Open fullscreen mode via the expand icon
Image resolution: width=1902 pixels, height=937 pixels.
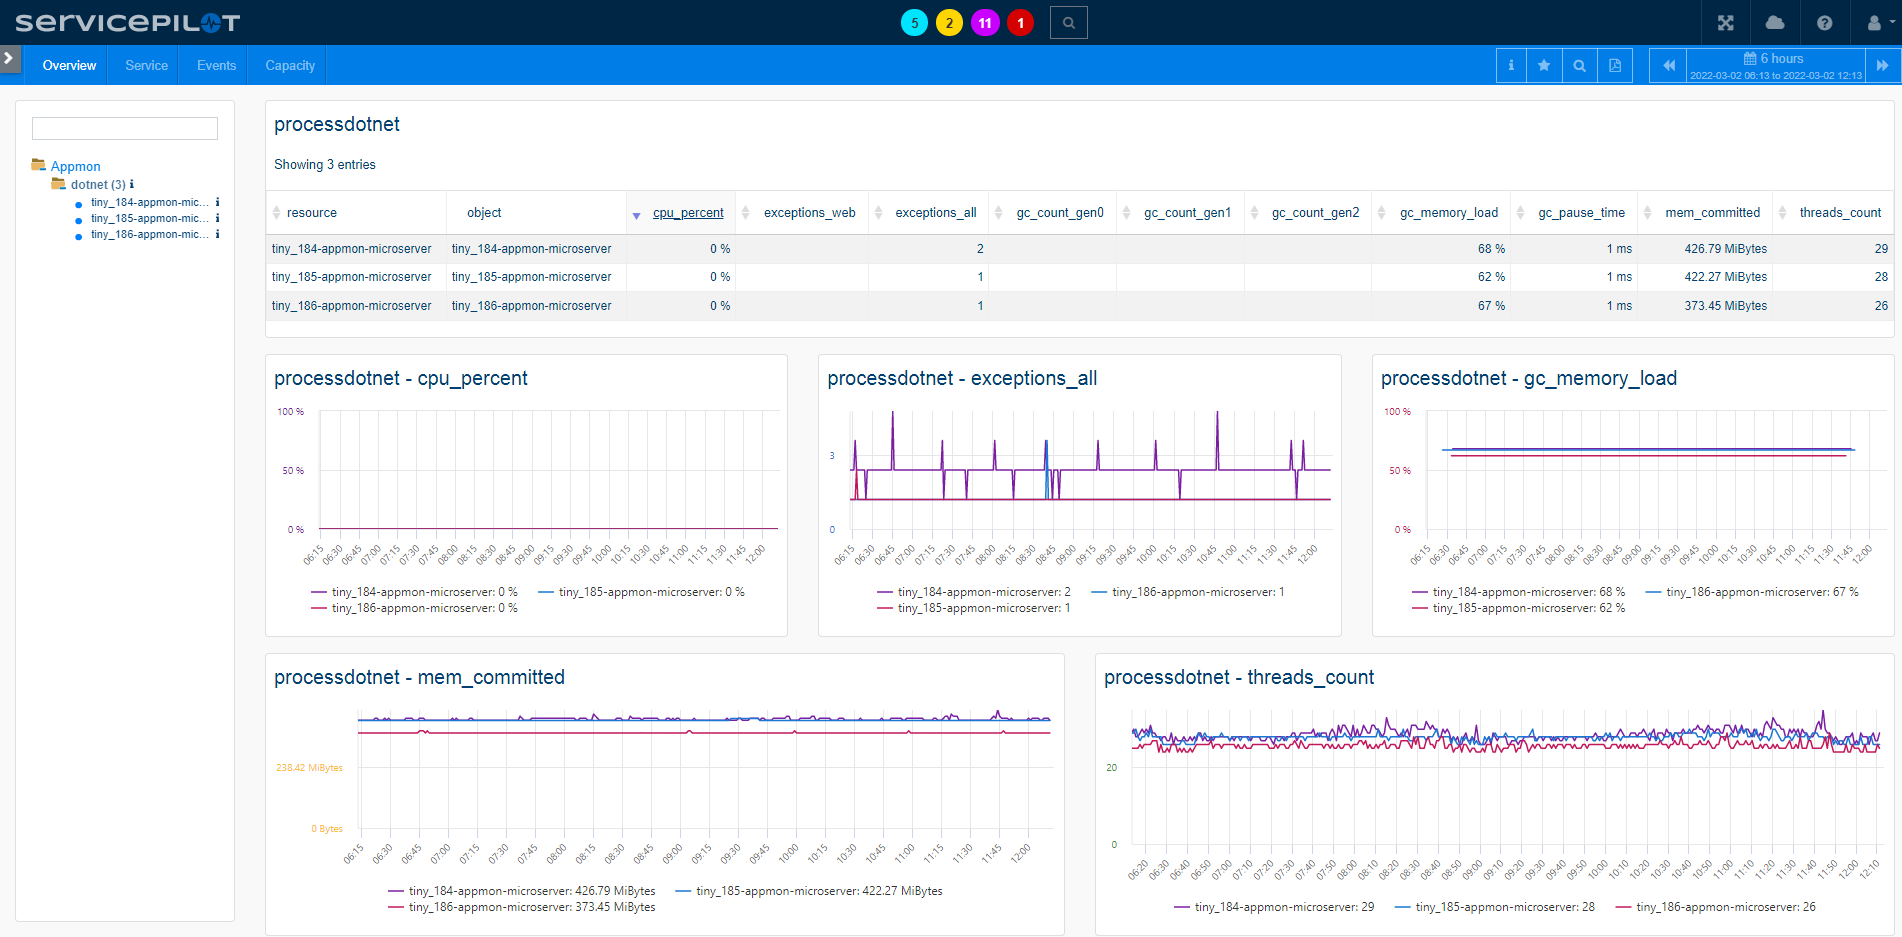(x=1724, y=22)
